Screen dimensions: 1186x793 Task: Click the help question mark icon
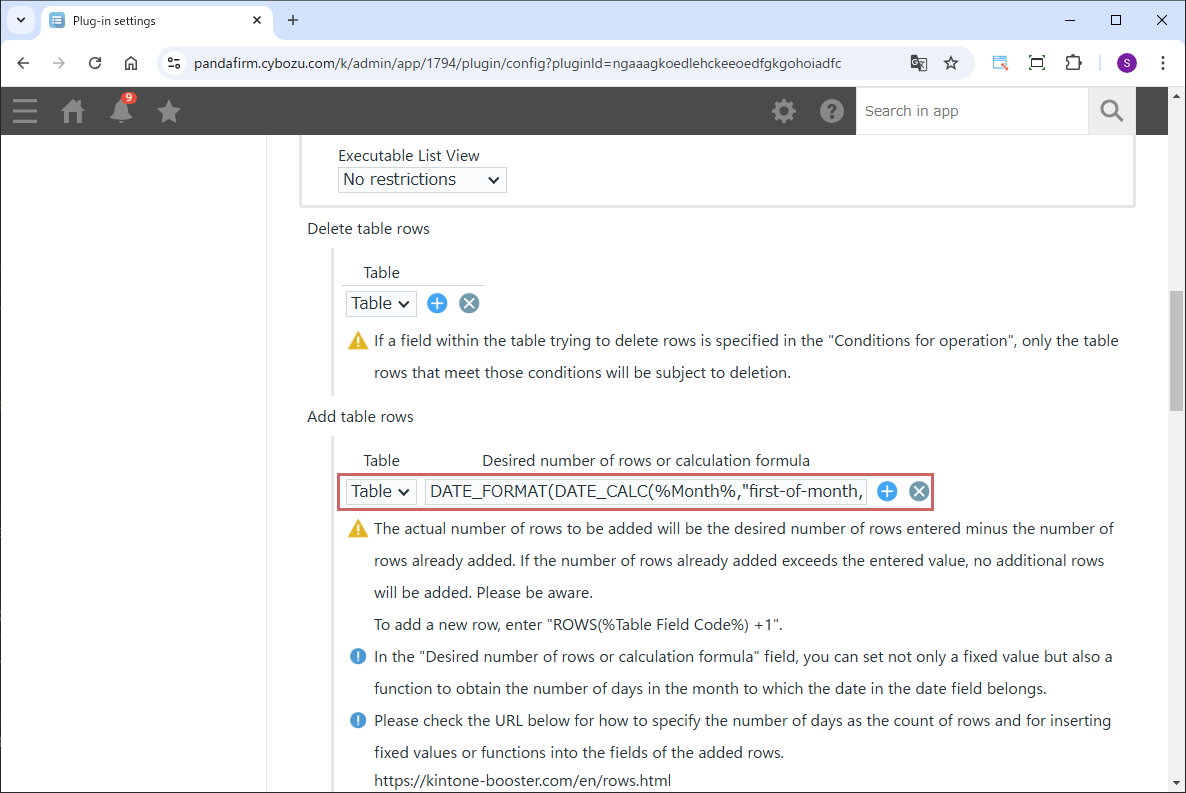832,111
